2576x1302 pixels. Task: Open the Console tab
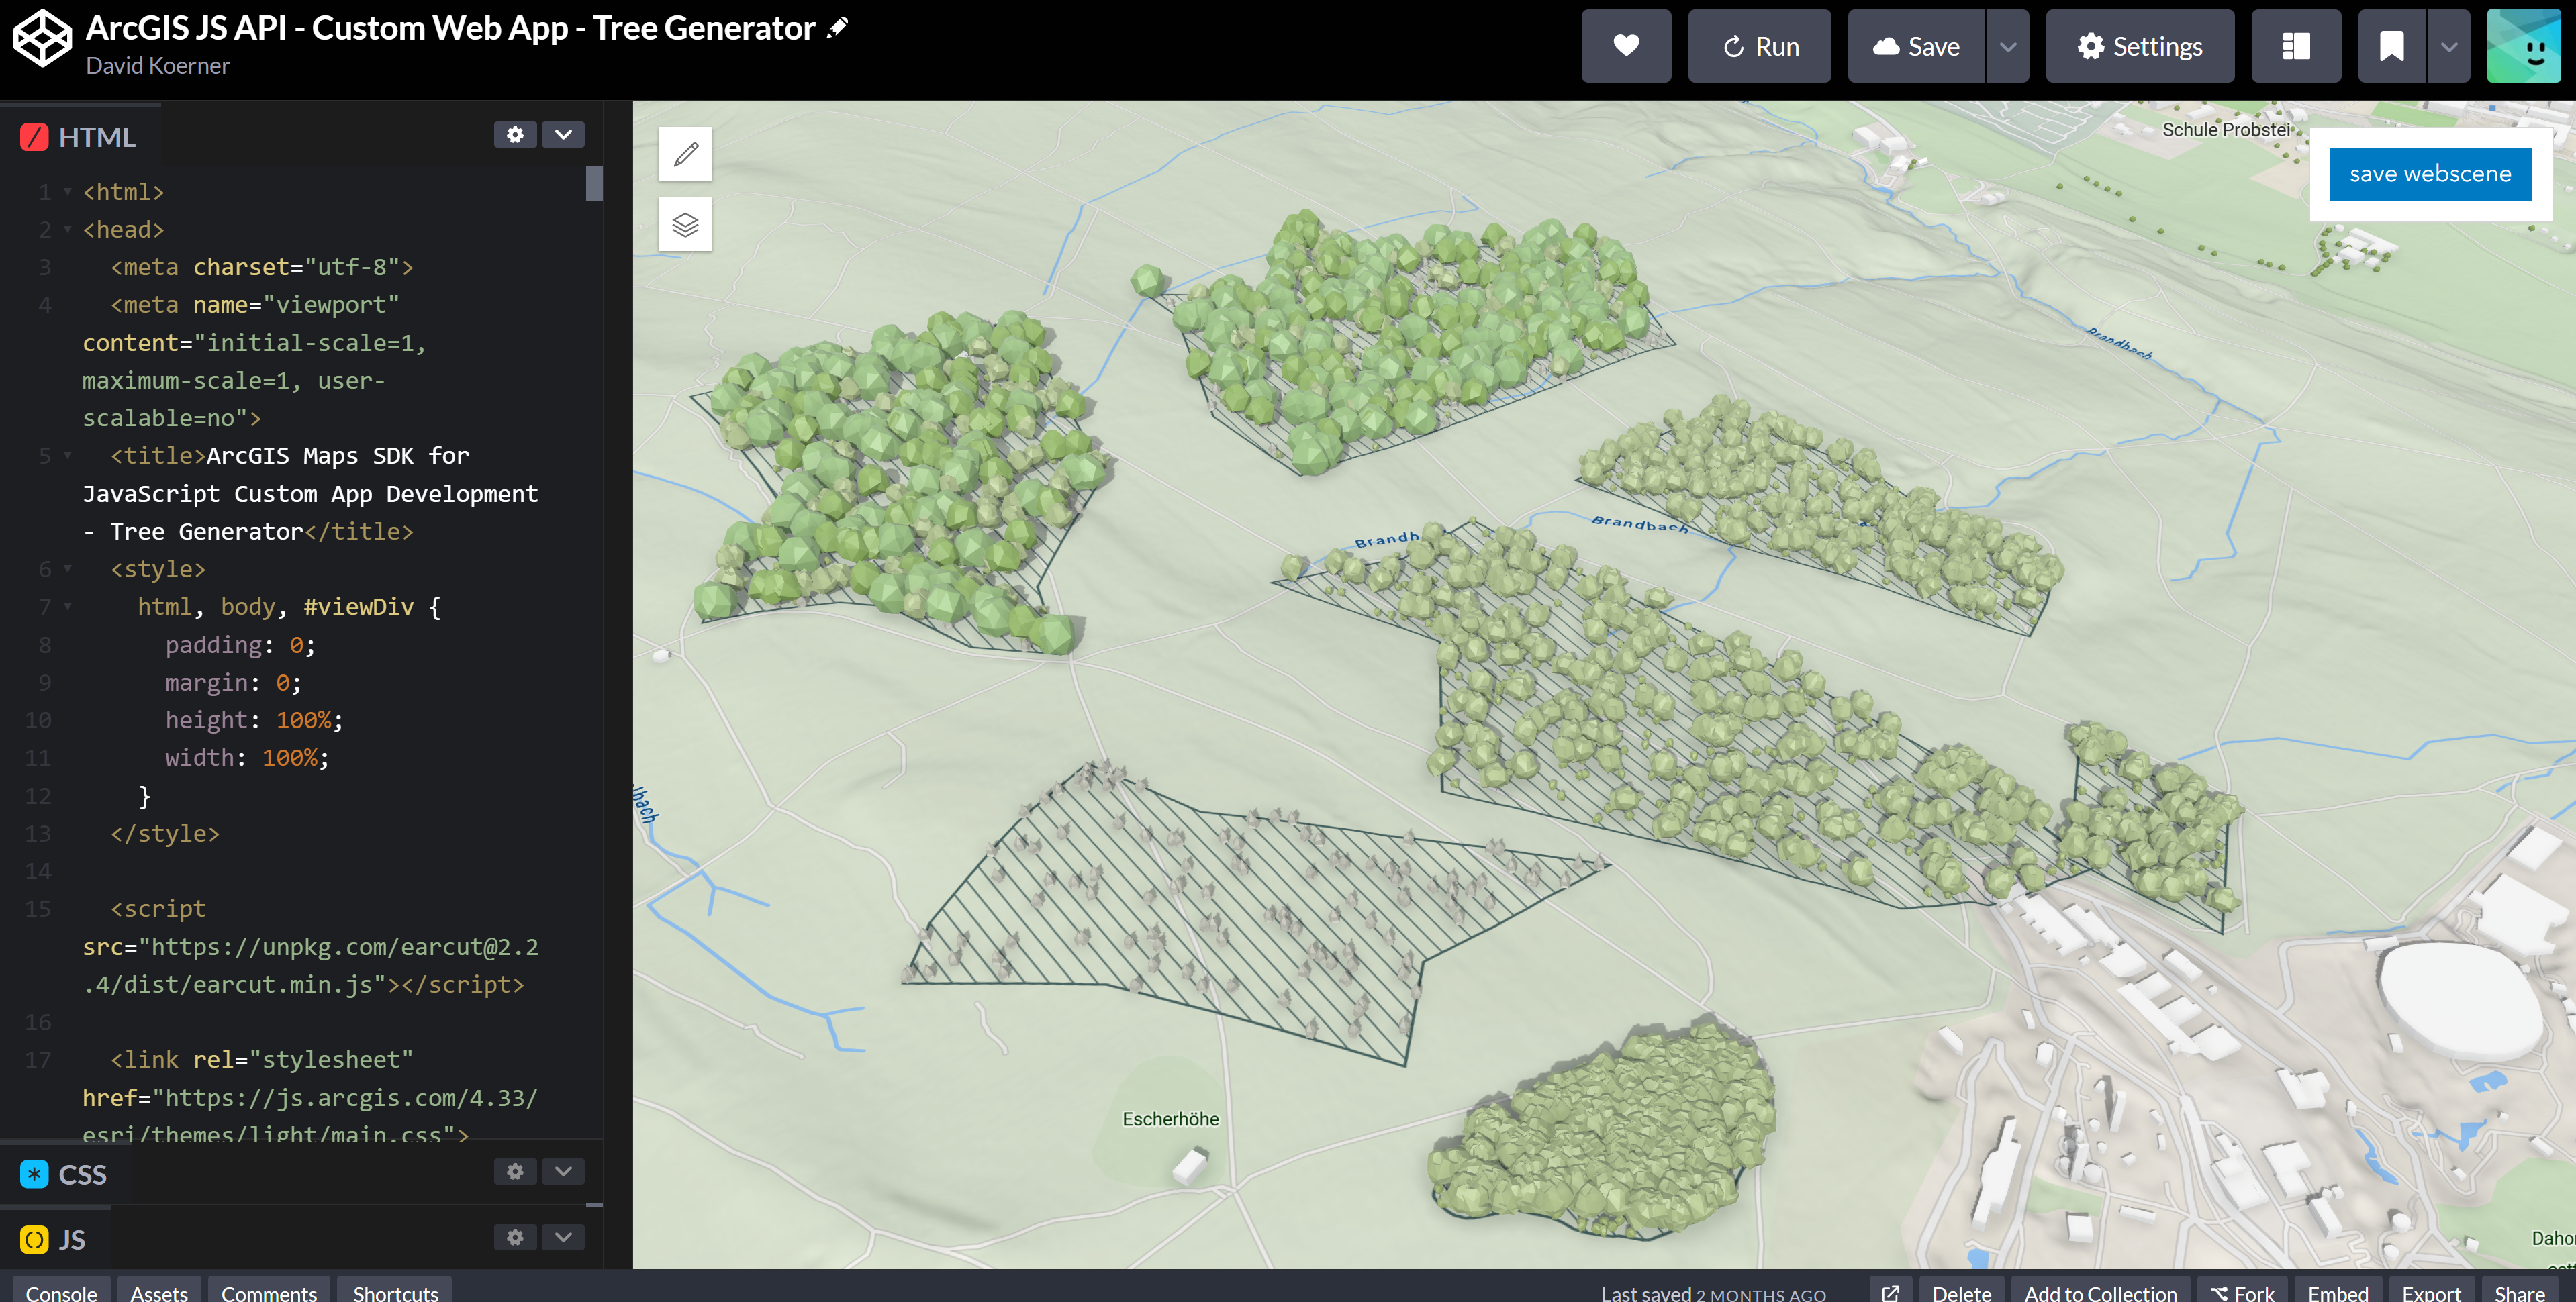pyautogui.click(x=61, y=1292)
